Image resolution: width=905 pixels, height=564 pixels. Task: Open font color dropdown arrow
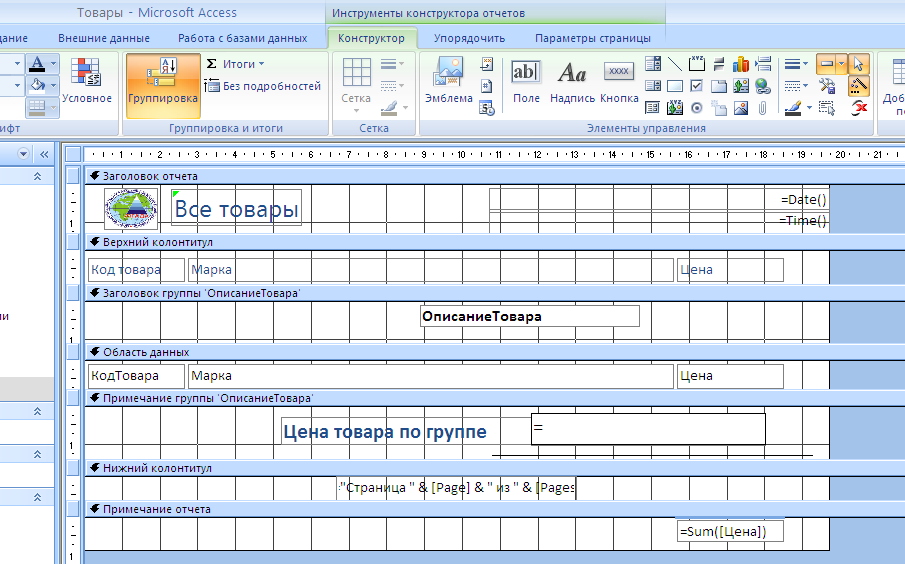(x=54, y=64)
